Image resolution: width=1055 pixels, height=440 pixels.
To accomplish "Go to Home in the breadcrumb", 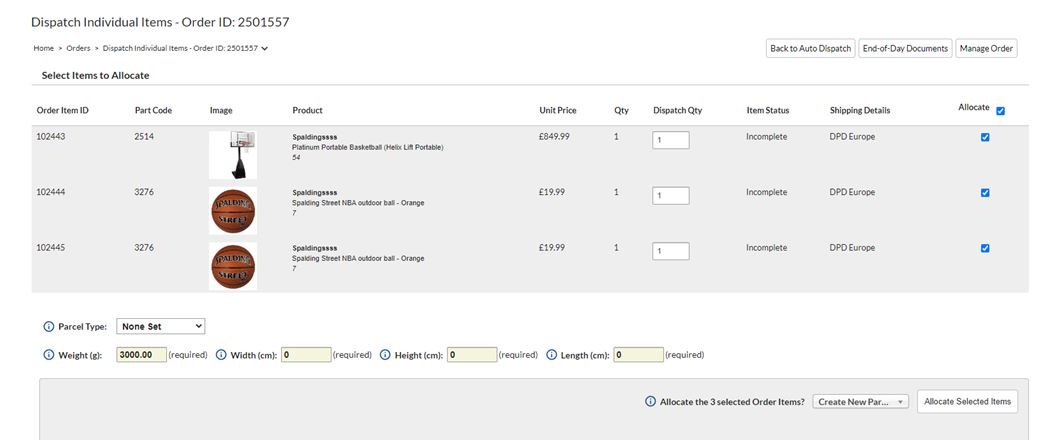I will click(43, 48).
